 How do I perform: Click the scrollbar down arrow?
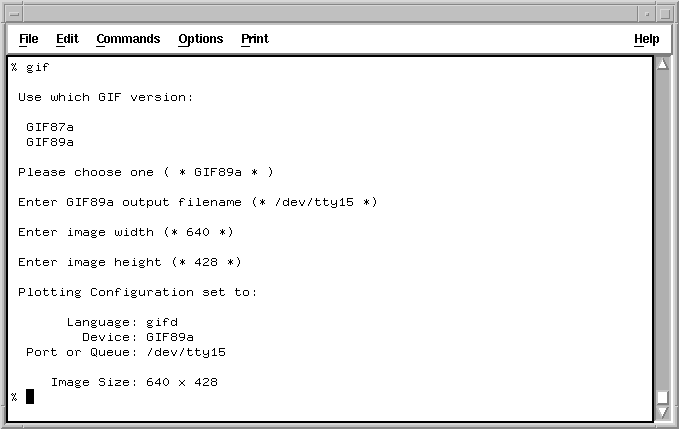click(662, 413)
